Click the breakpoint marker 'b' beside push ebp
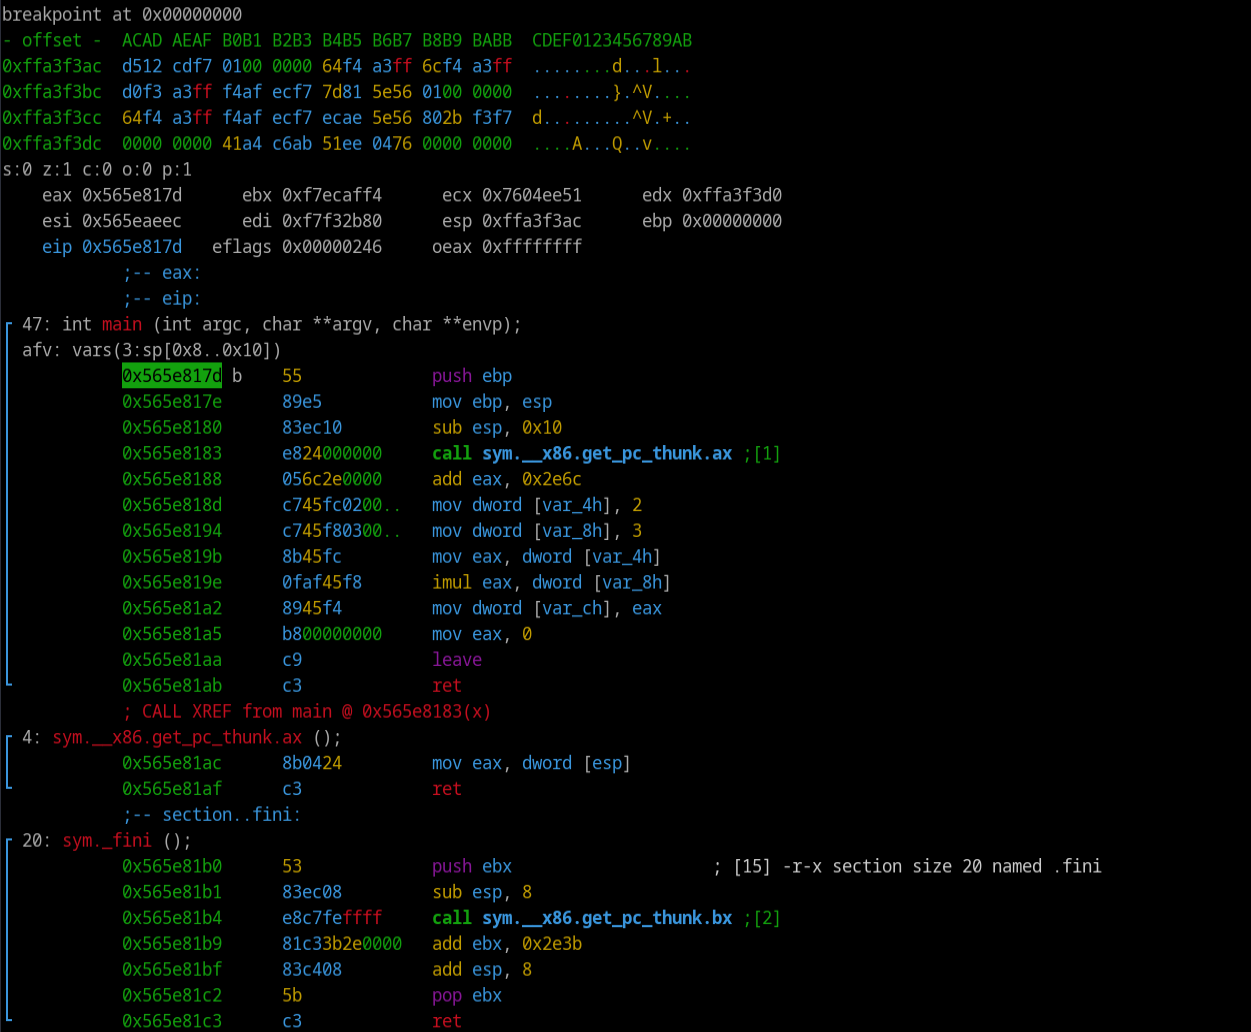The image size is (1251, 1032). coord(237,376)
